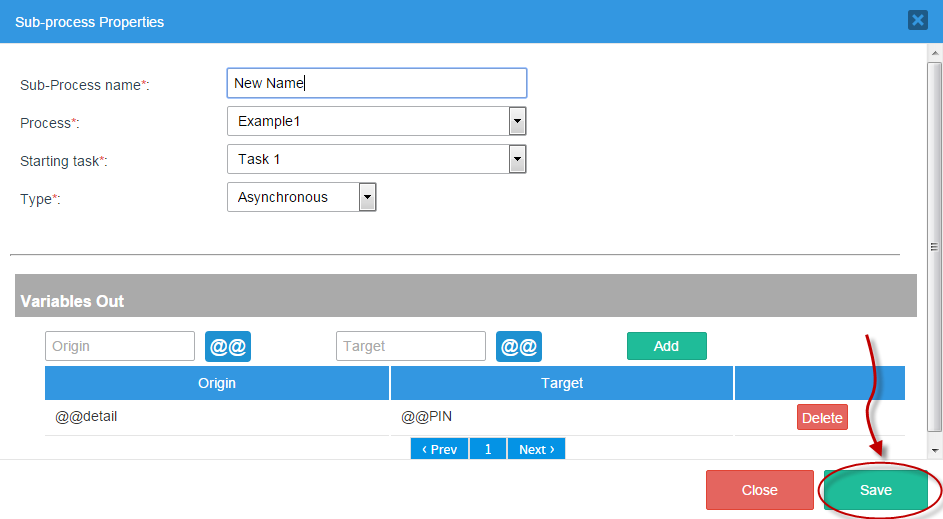943x519 pixels.
Task: Click the Origin column header
Action: [x=217, y=383]
